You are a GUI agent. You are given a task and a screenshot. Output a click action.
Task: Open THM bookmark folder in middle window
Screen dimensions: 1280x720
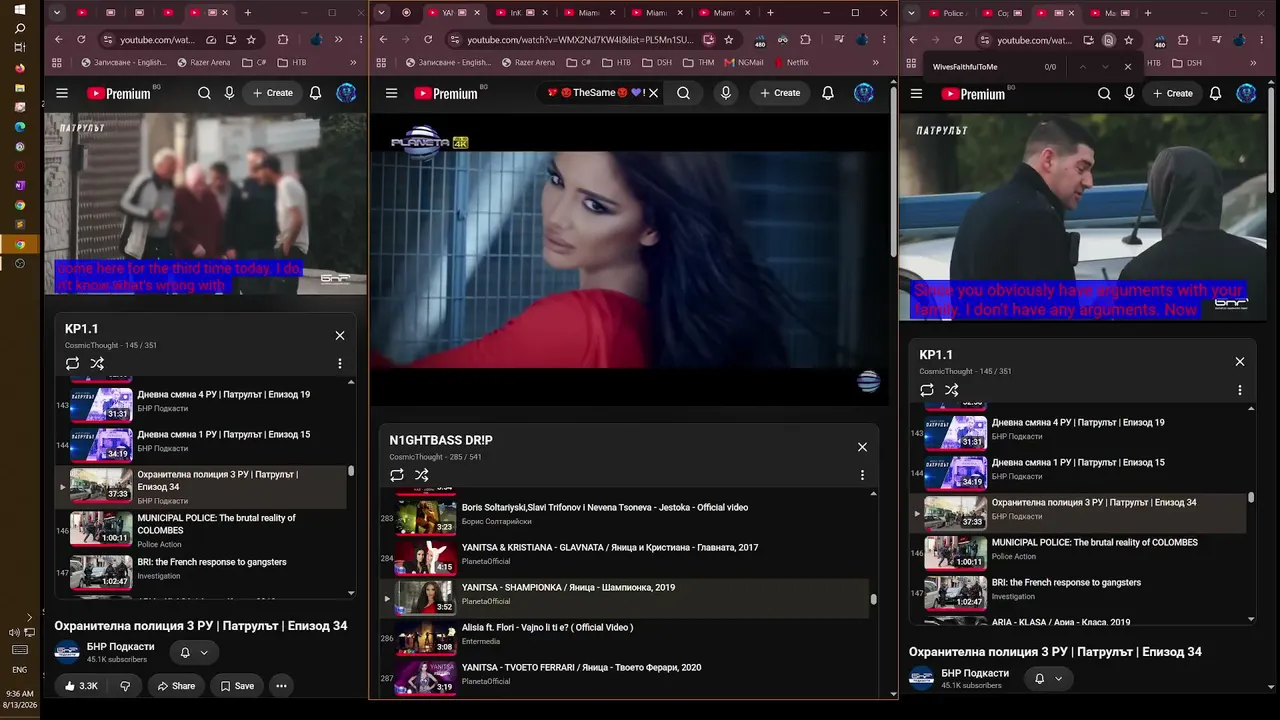coord(698,62)
